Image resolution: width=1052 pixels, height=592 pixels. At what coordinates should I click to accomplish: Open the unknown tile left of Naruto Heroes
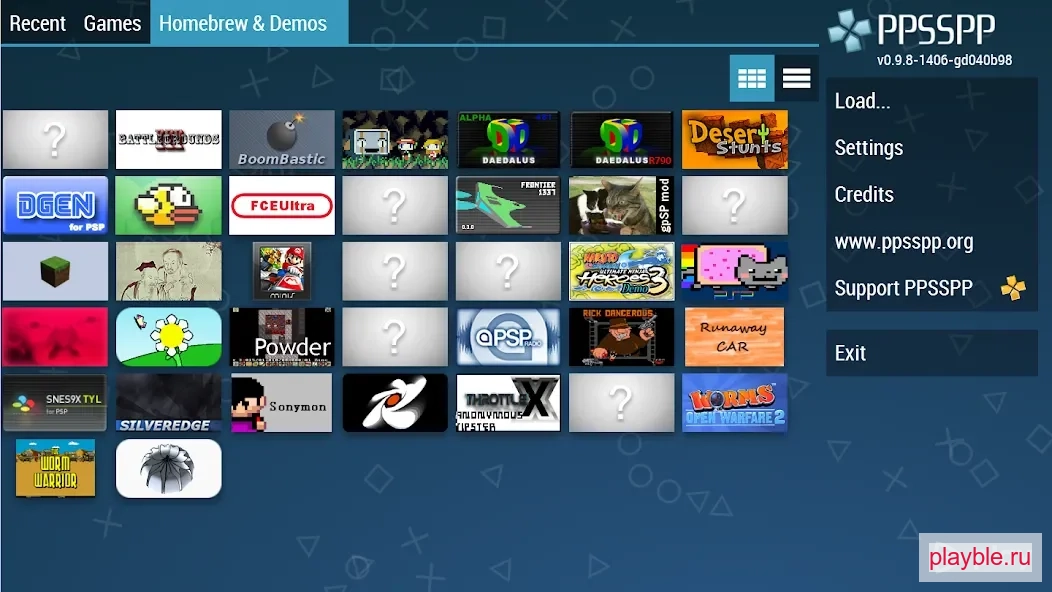[508, 271]
